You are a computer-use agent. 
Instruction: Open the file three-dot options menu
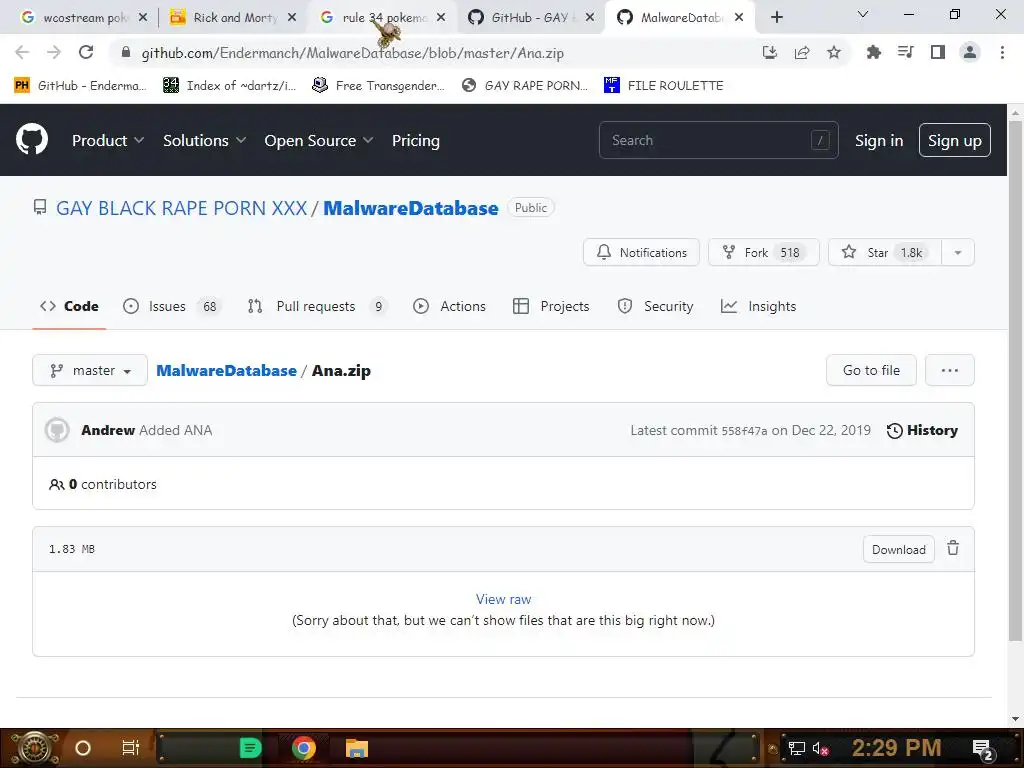click(x=950, y=370)
